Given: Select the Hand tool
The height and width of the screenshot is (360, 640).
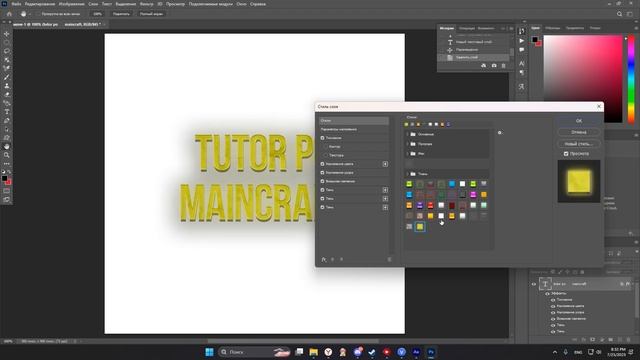Looking at the screenshot, I should tap(7, 146).
